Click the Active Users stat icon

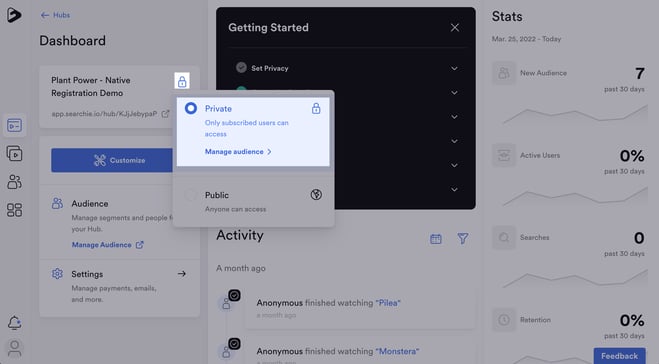coord(503,156)
